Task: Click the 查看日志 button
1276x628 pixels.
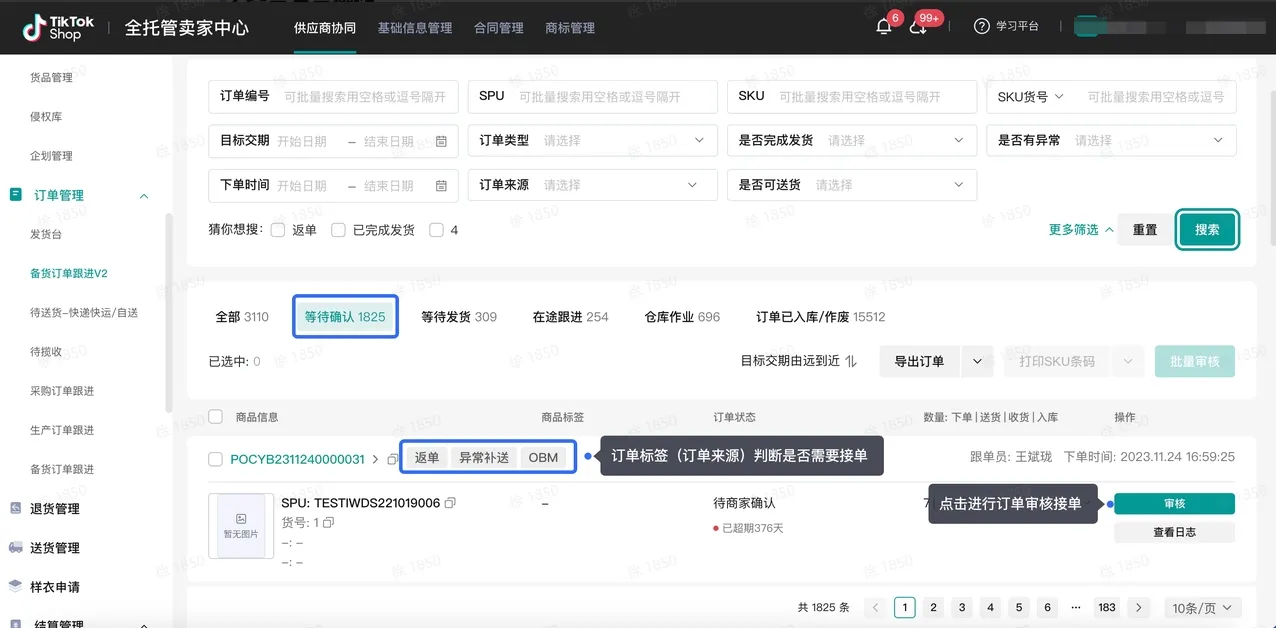Action: 1174,532
